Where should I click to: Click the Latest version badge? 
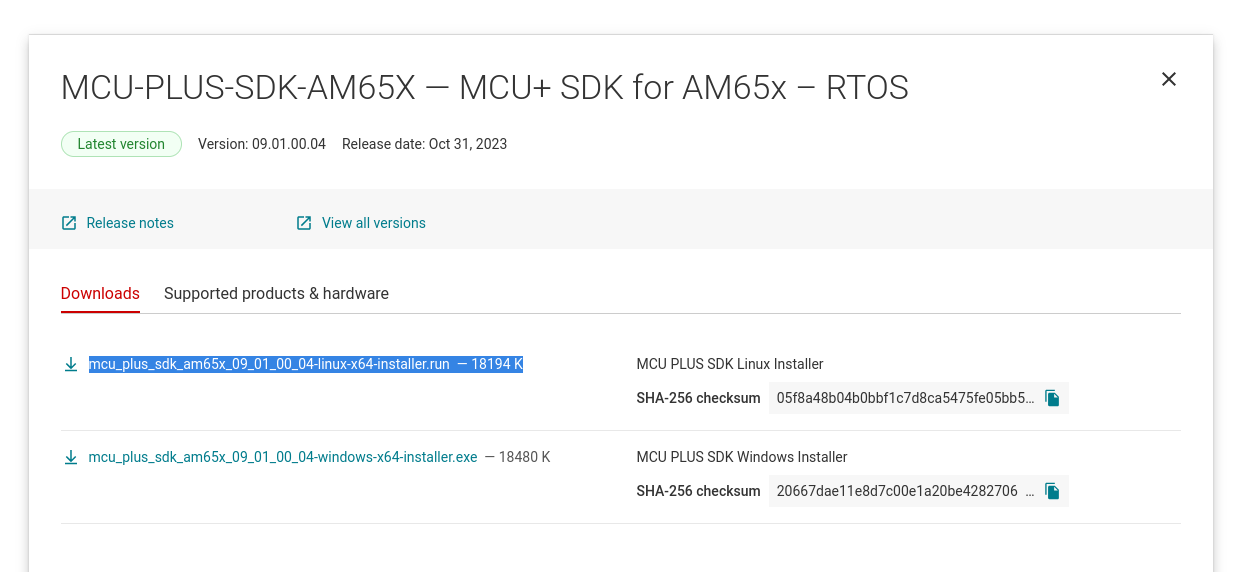pos(121,144)
